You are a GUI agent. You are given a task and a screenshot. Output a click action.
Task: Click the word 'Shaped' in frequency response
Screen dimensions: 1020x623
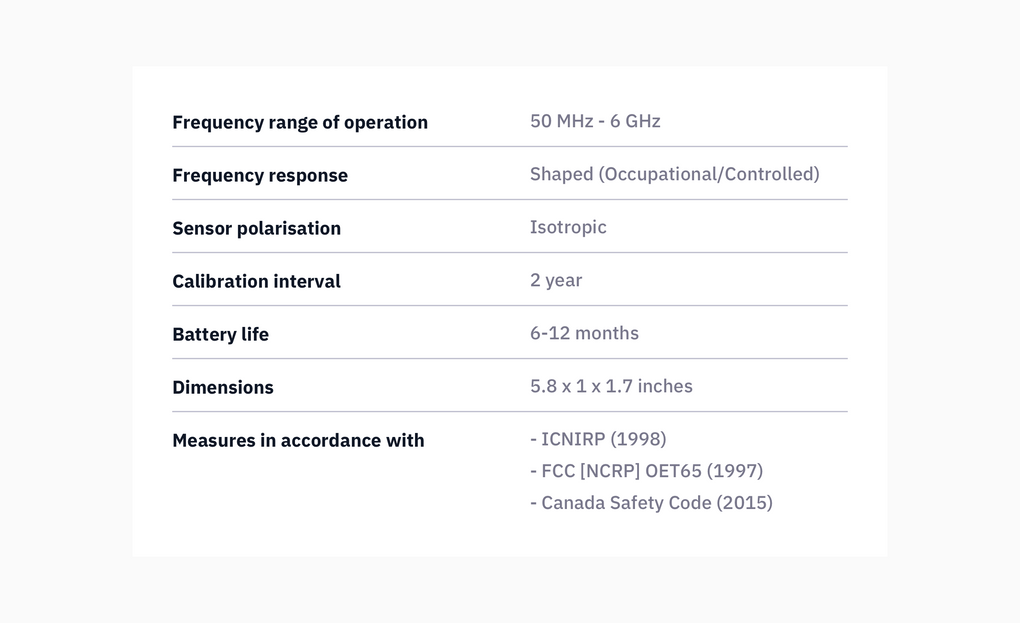[x=561, y=174]
